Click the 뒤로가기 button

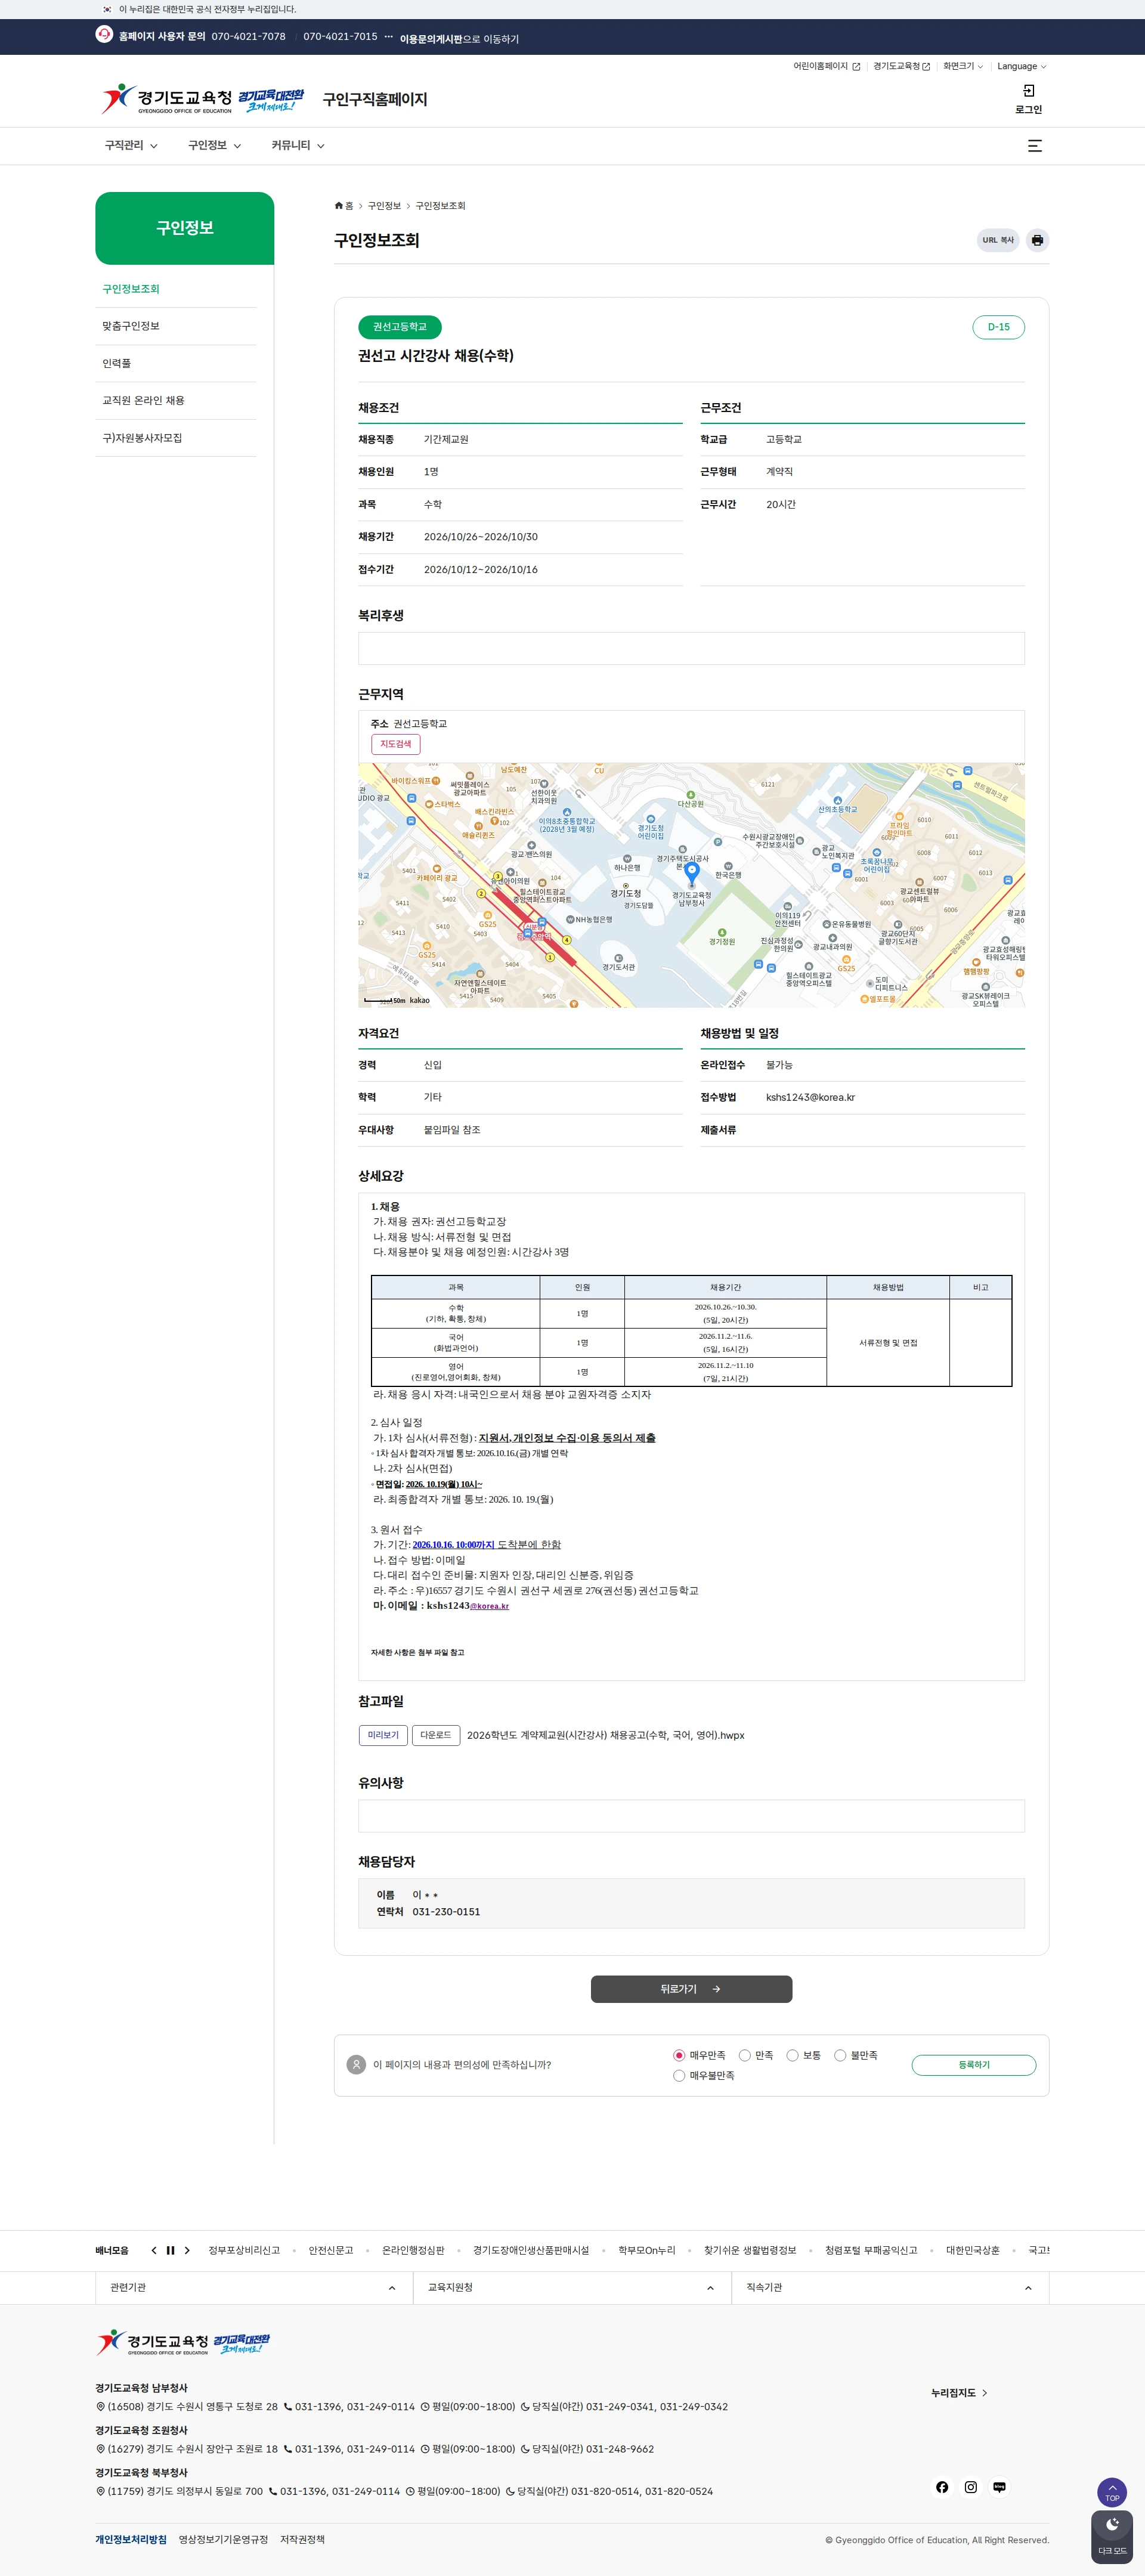pos(691,1989)
